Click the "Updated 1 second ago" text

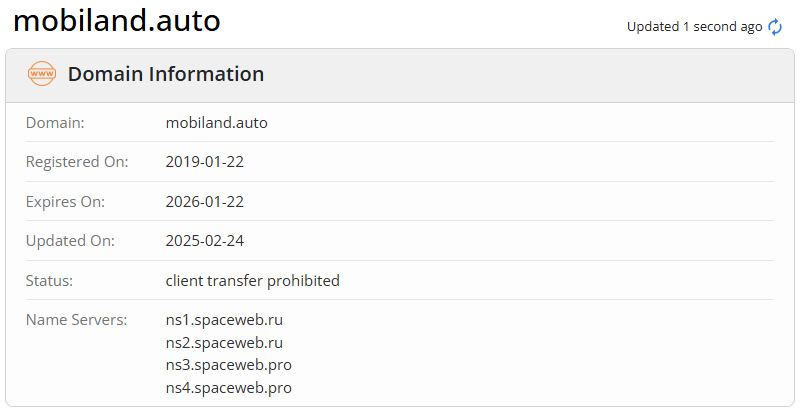pyautogui.click(x=694, y=27)
